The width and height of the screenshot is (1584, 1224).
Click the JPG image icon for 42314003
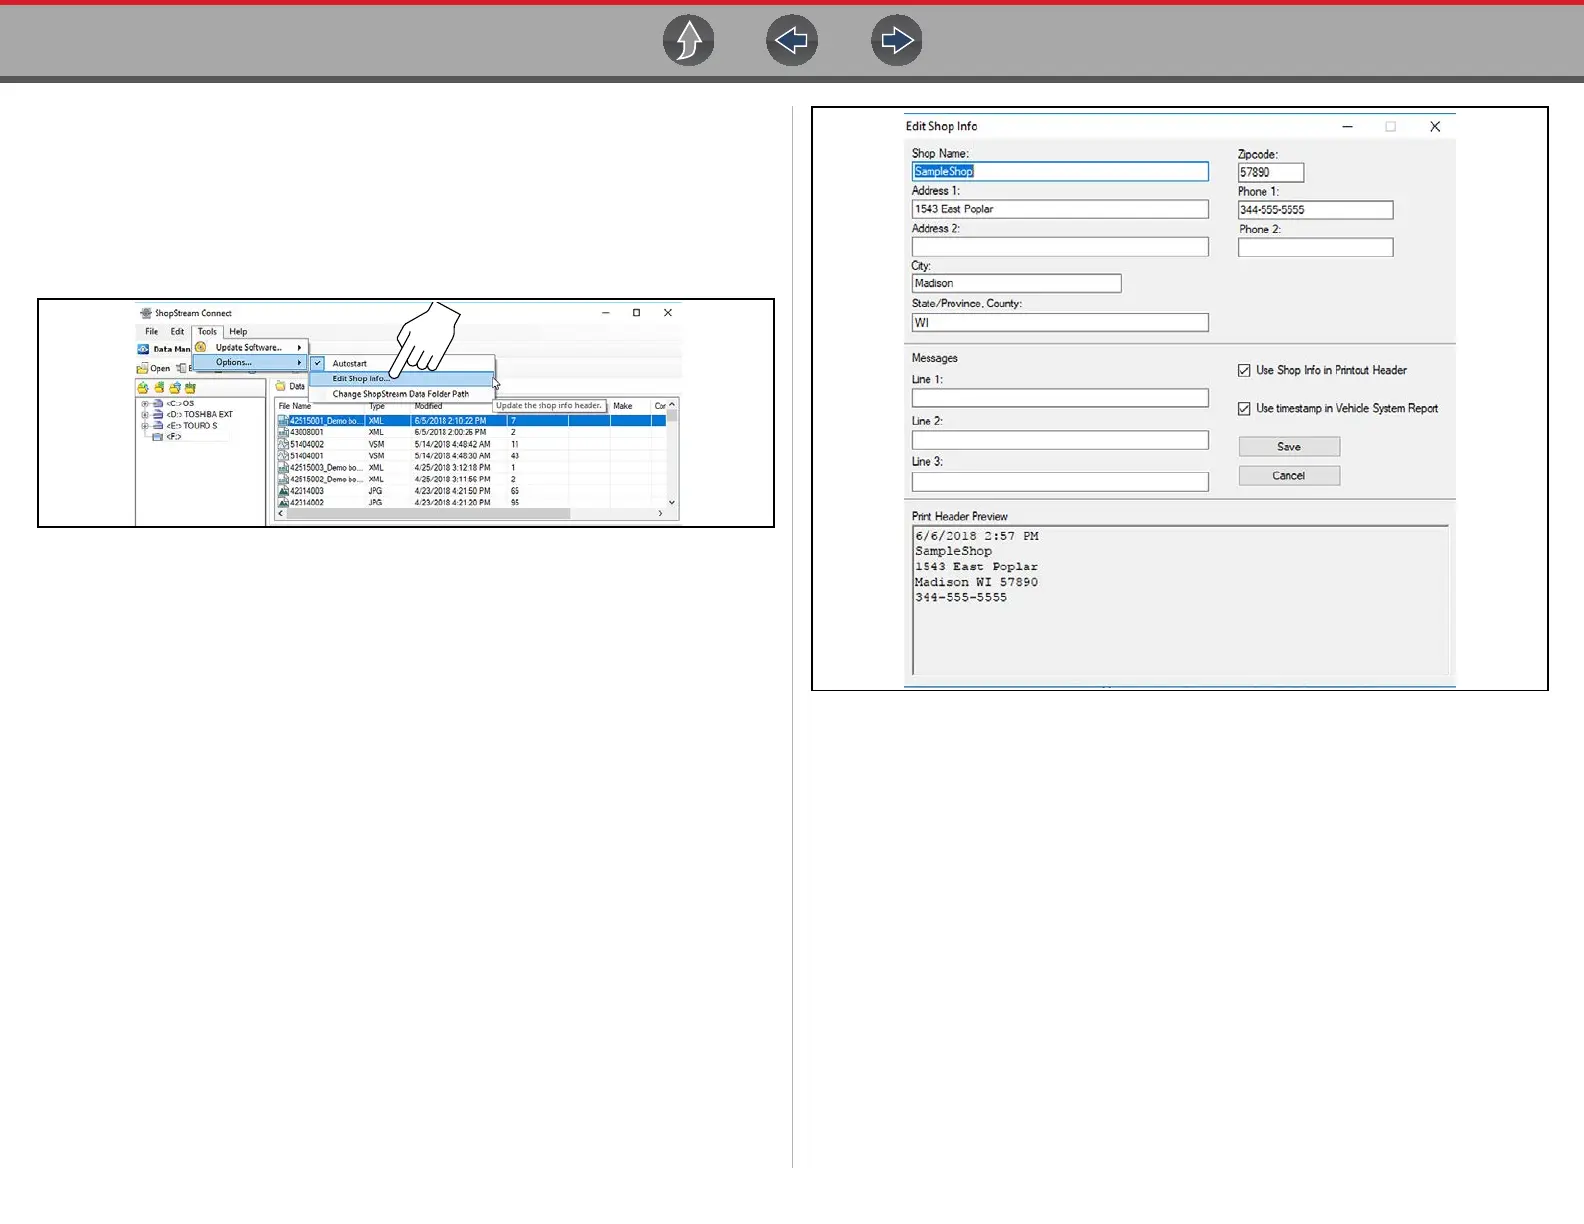tap(283, 491)
